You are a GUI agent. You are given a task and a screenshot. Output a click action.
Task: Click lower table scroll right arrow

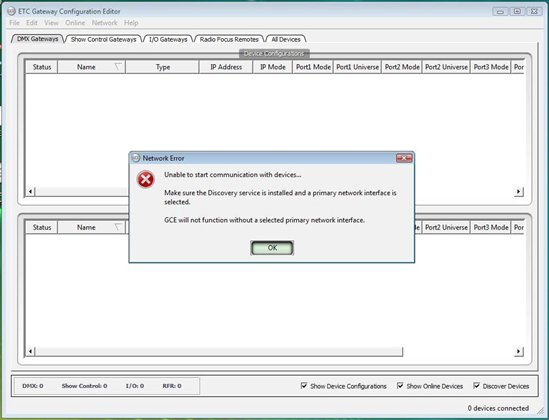click(519, 351)
